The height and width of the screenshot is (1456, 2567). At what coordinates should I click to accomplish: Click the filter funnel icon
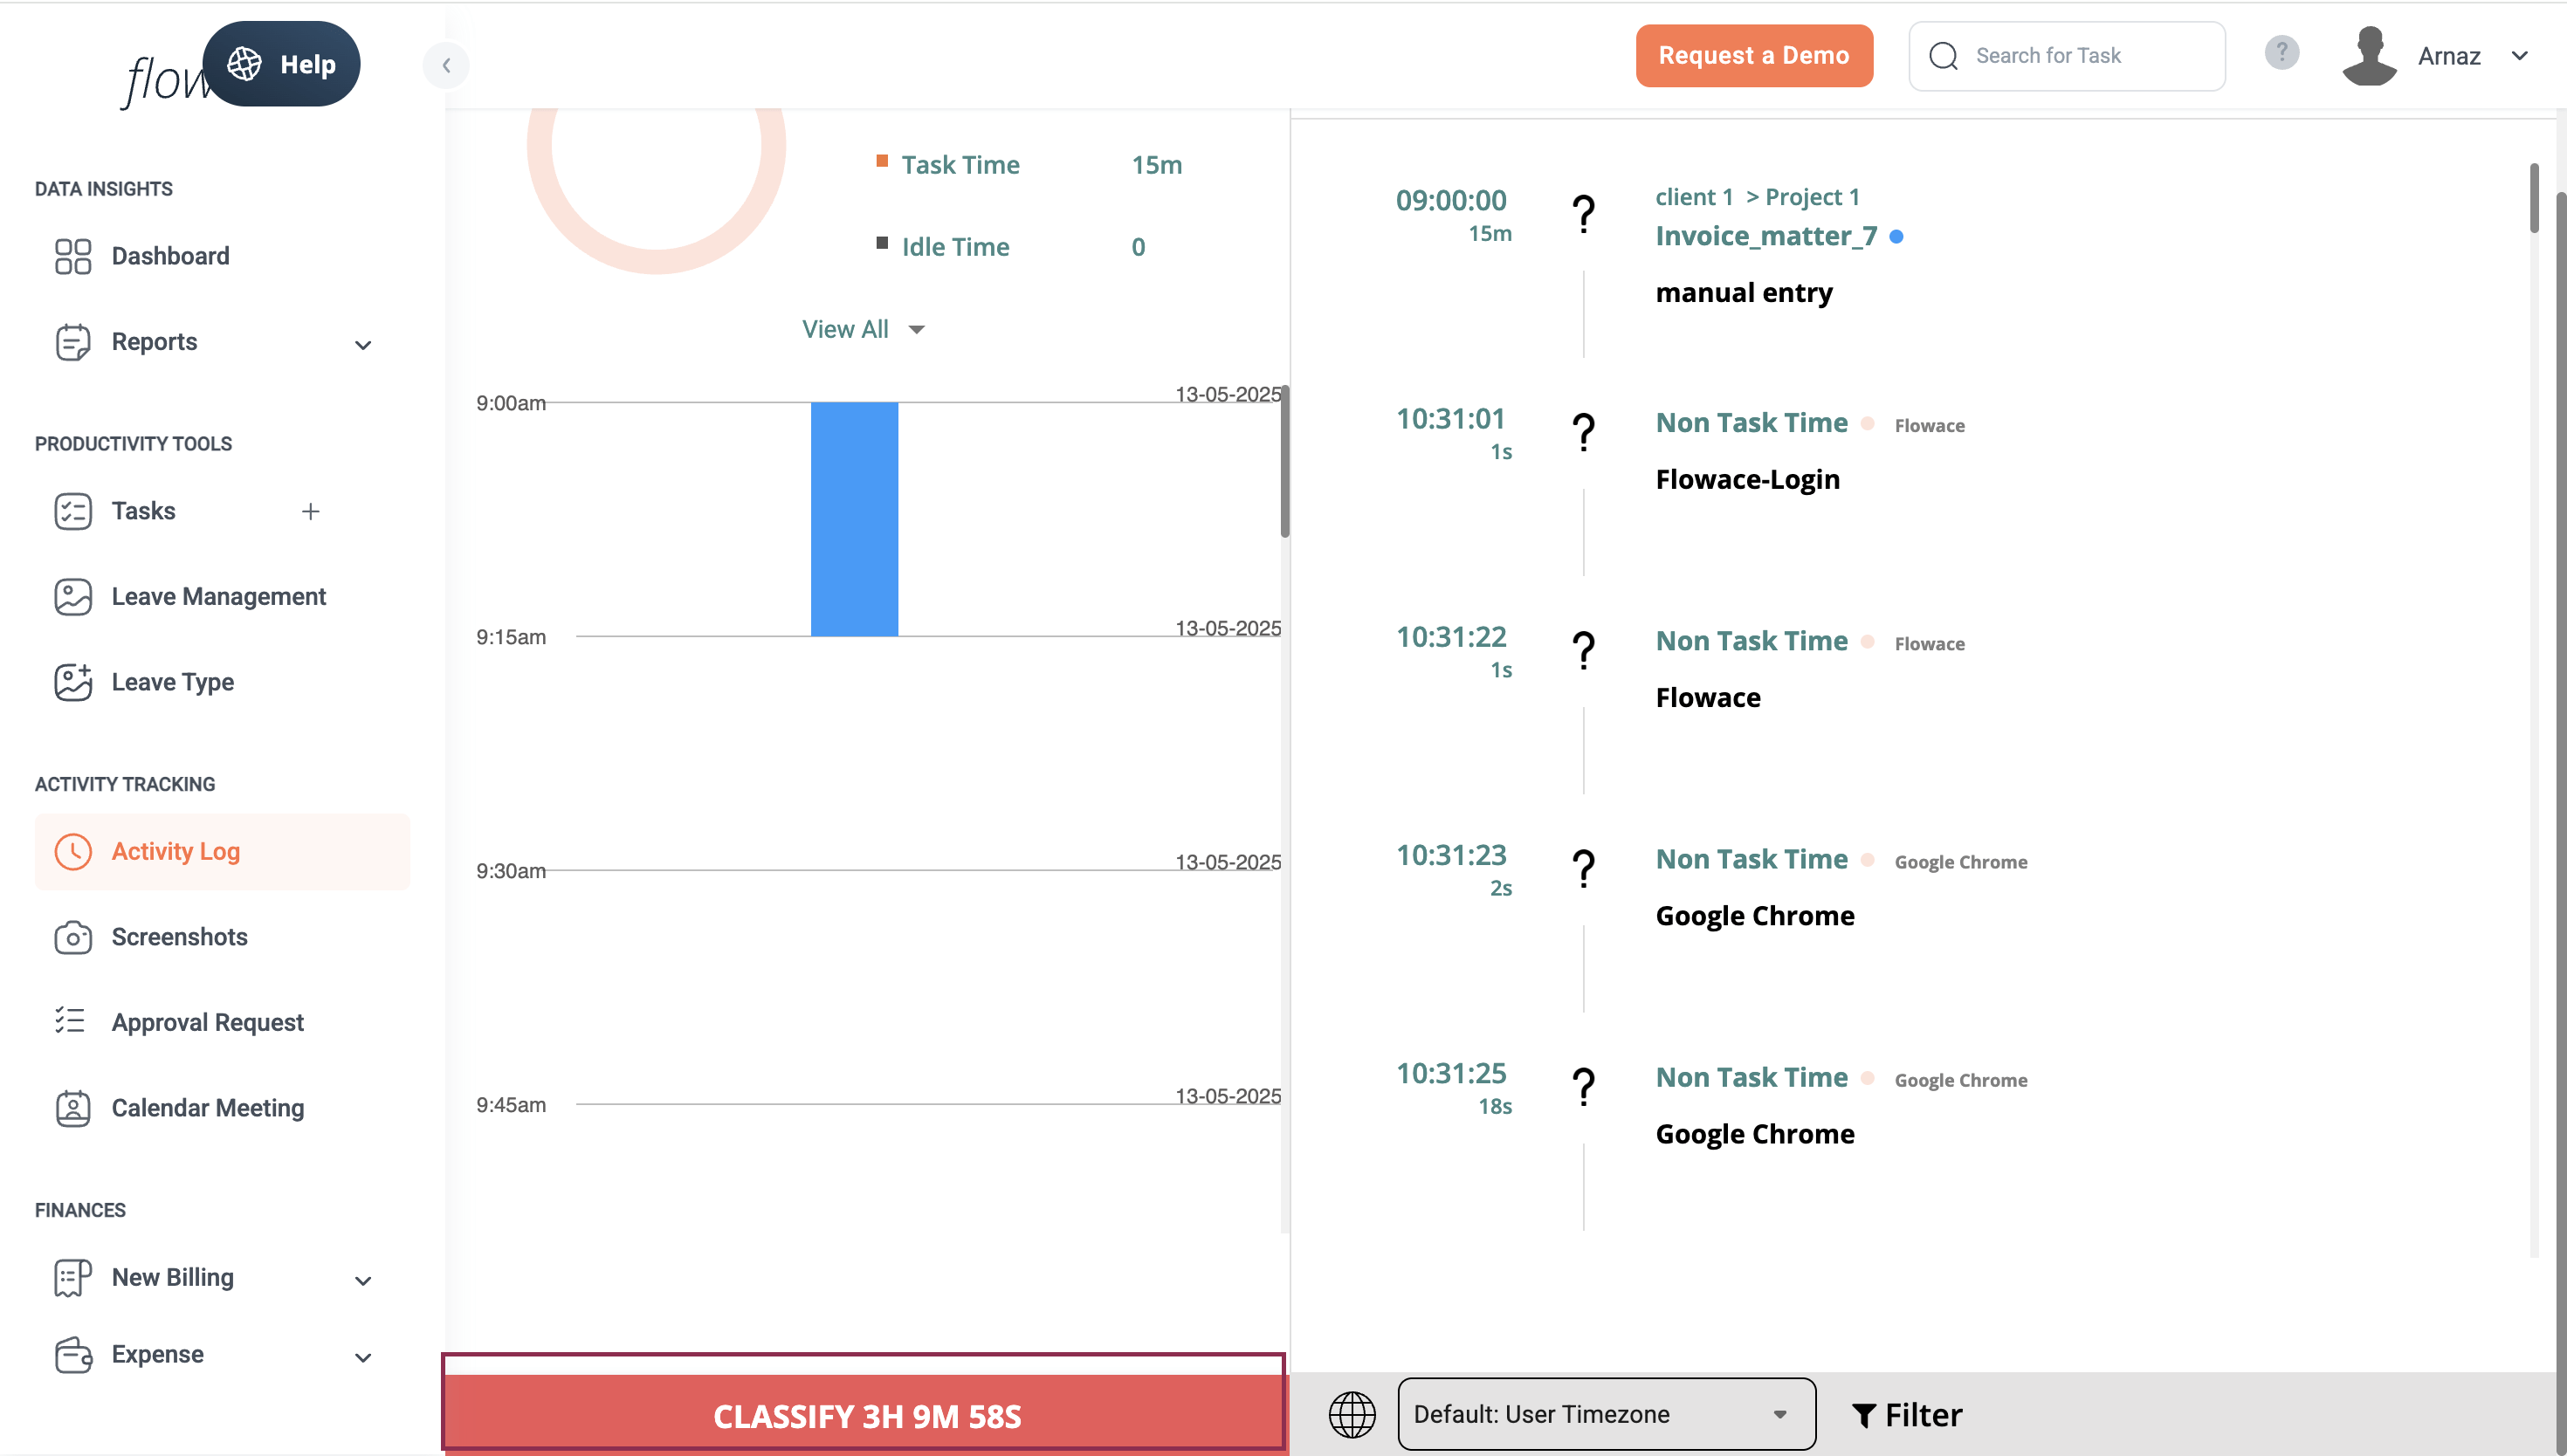click(1862, 1415)
